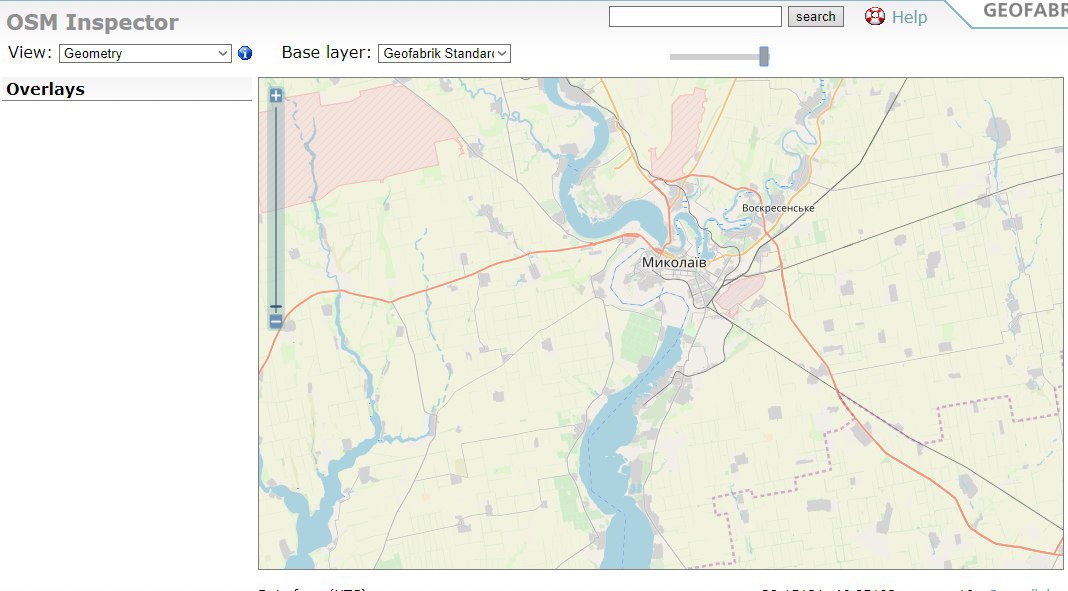Click the Overlays panel heading
The width and height of the screenshot is (1068, 591).
click(x=46, y=89)
